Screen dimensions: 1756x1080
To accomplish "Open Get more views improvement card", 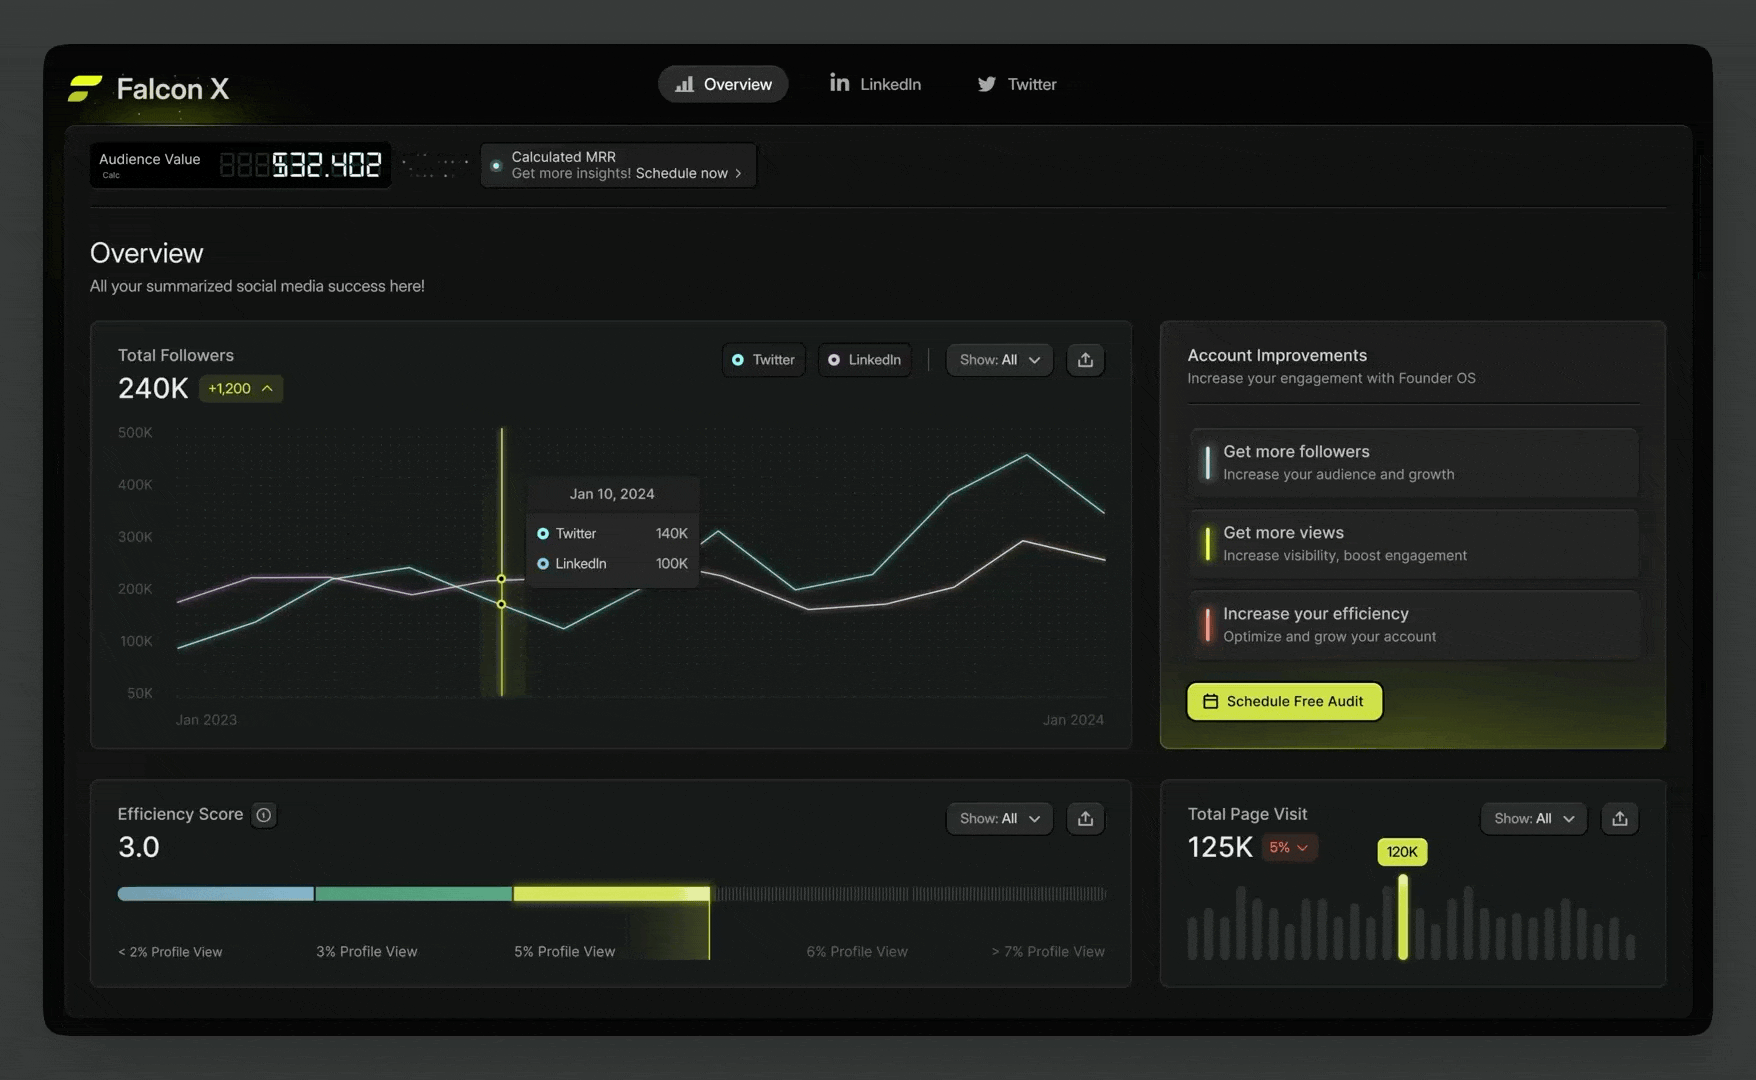I will (1414, 544).
